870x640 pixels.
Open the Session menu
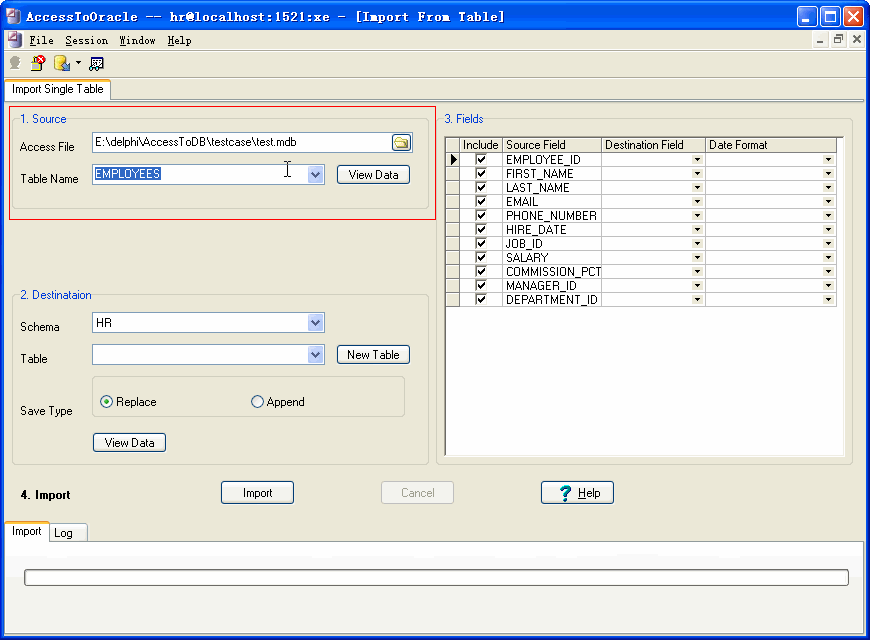click(x=87, y=40)
